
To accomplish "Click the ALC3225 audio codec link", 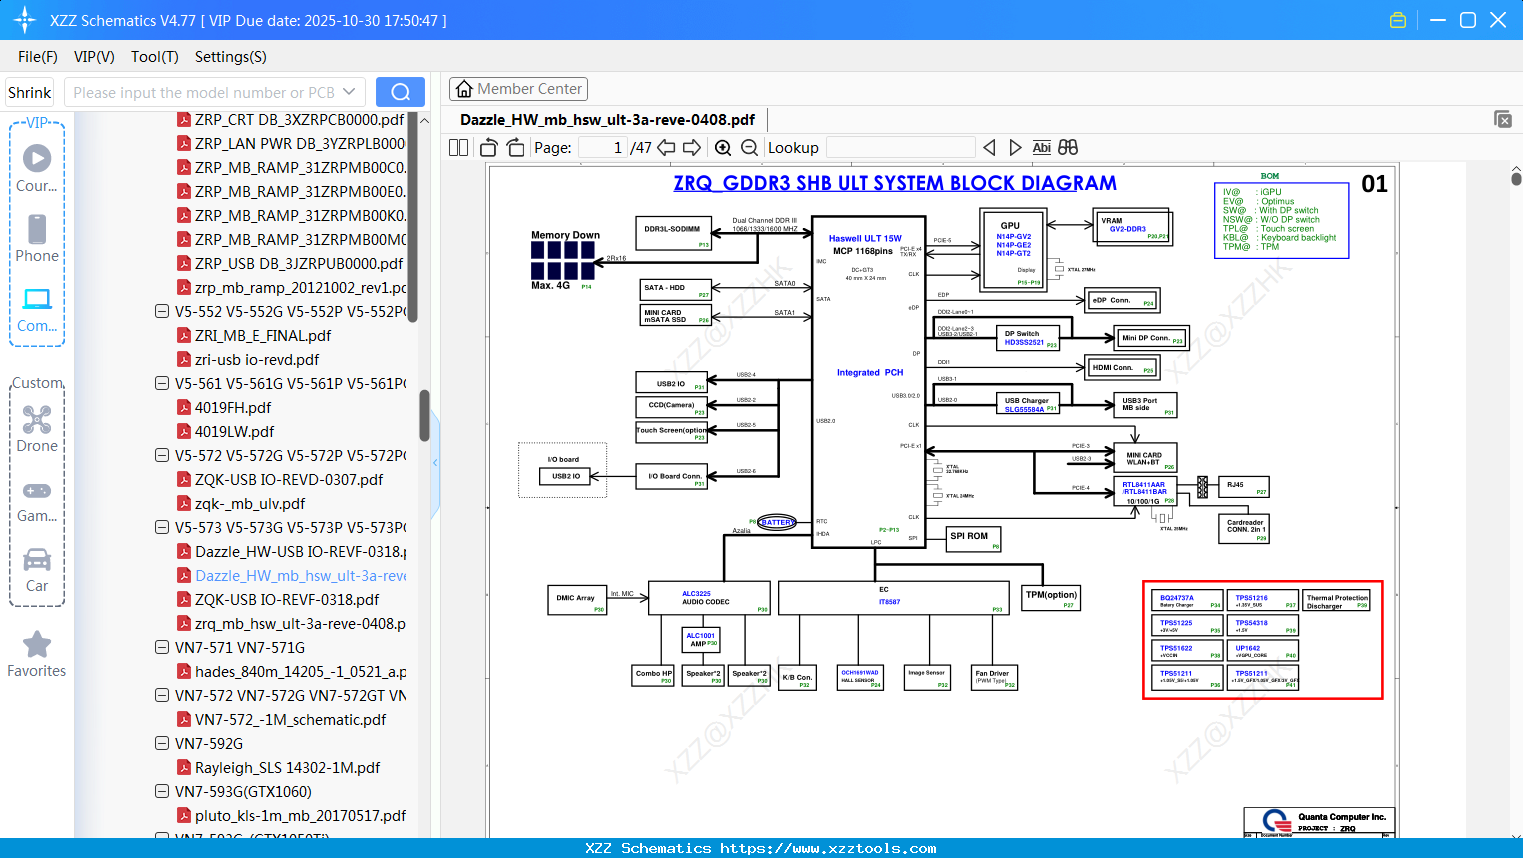I will click(x=696, y=593).
